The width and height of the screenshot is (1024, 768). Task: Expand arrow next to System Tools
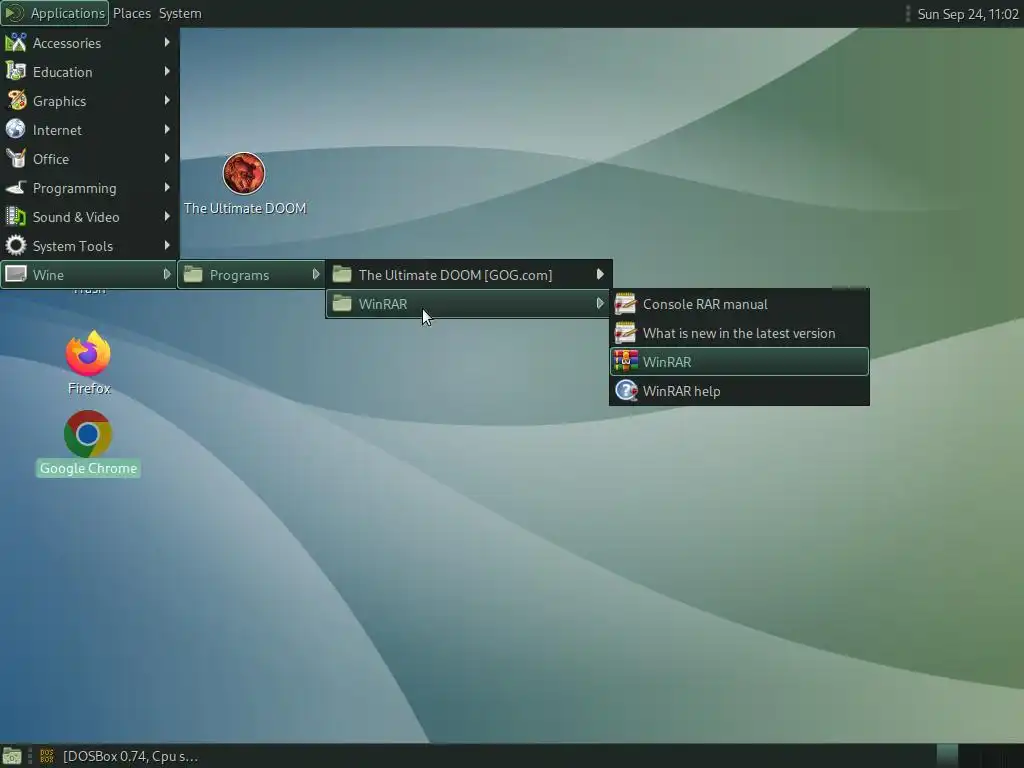pyautogui.click(x=167, y=246)
